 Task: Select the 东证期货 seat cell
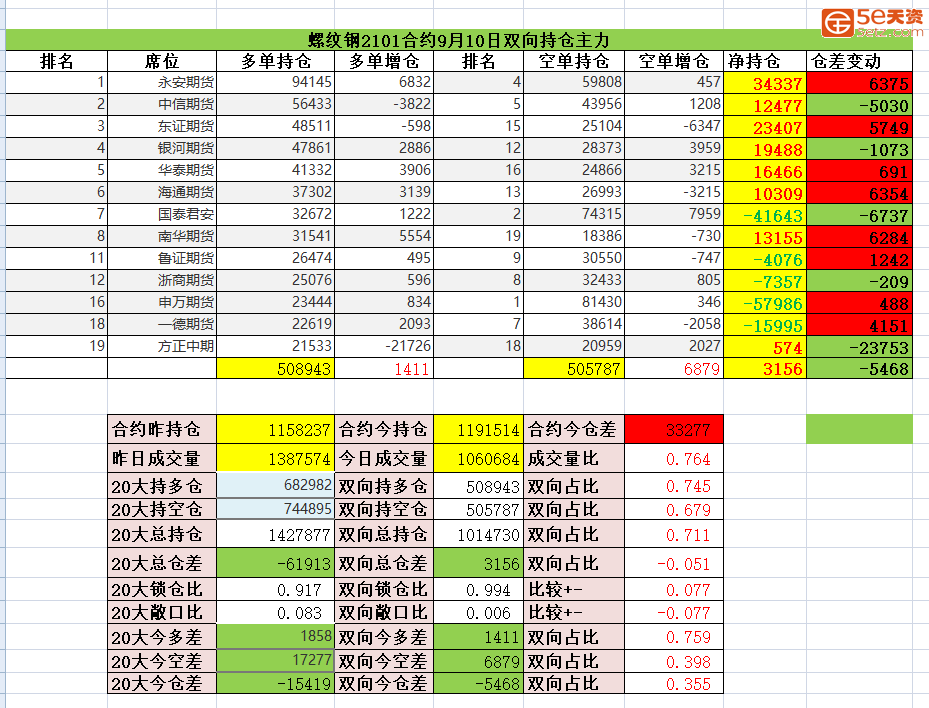coord(162,126)
